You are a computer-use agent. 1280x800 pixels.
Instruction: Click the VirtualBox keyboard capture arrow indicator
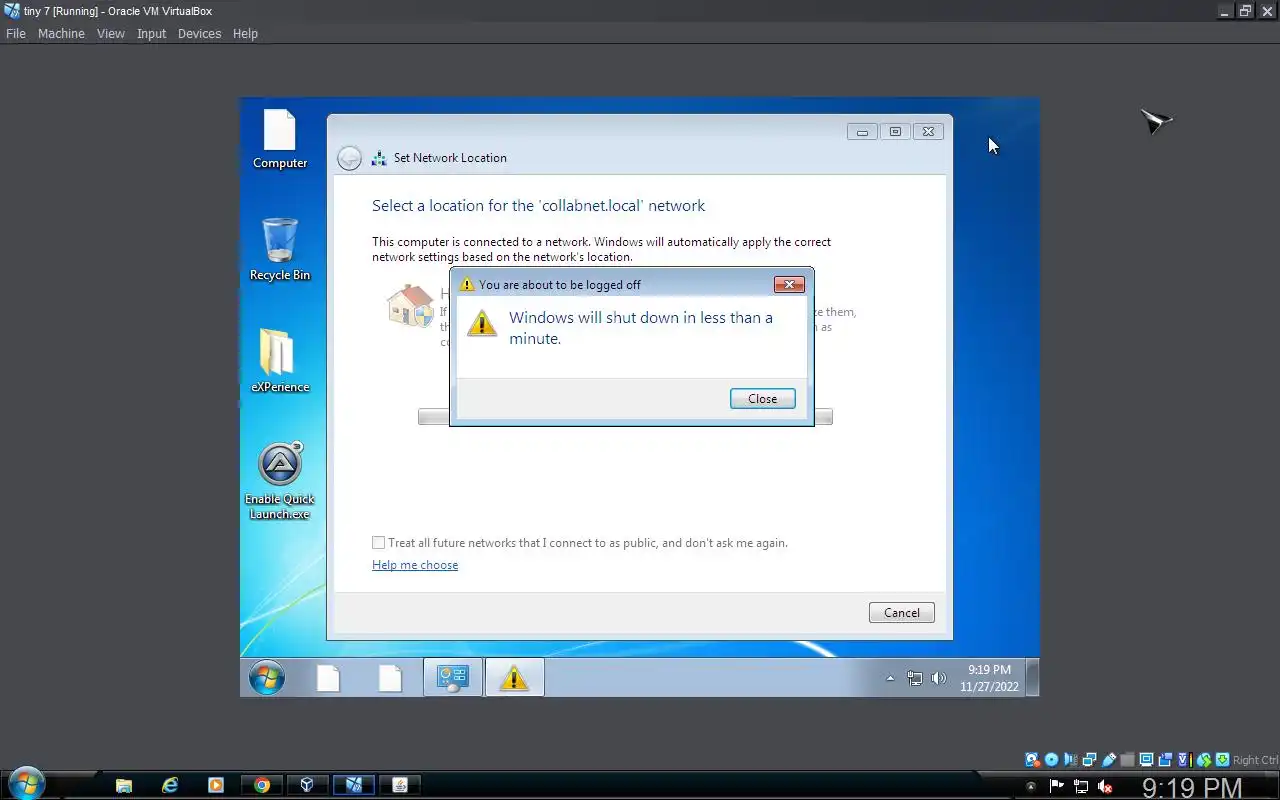pyautogui.click(x=1222, y=760)
